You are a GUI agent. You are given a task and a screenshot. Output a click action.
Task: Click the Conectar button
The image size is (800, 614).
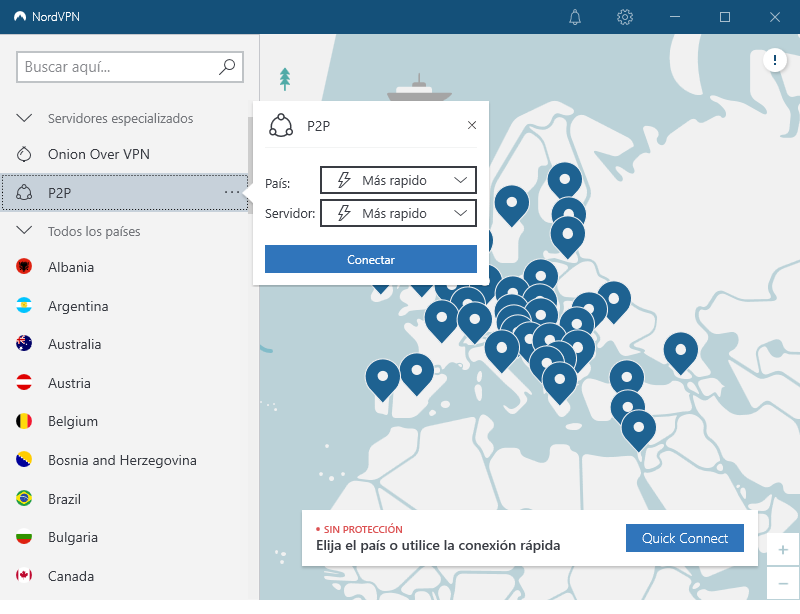(x=371, y=259)
